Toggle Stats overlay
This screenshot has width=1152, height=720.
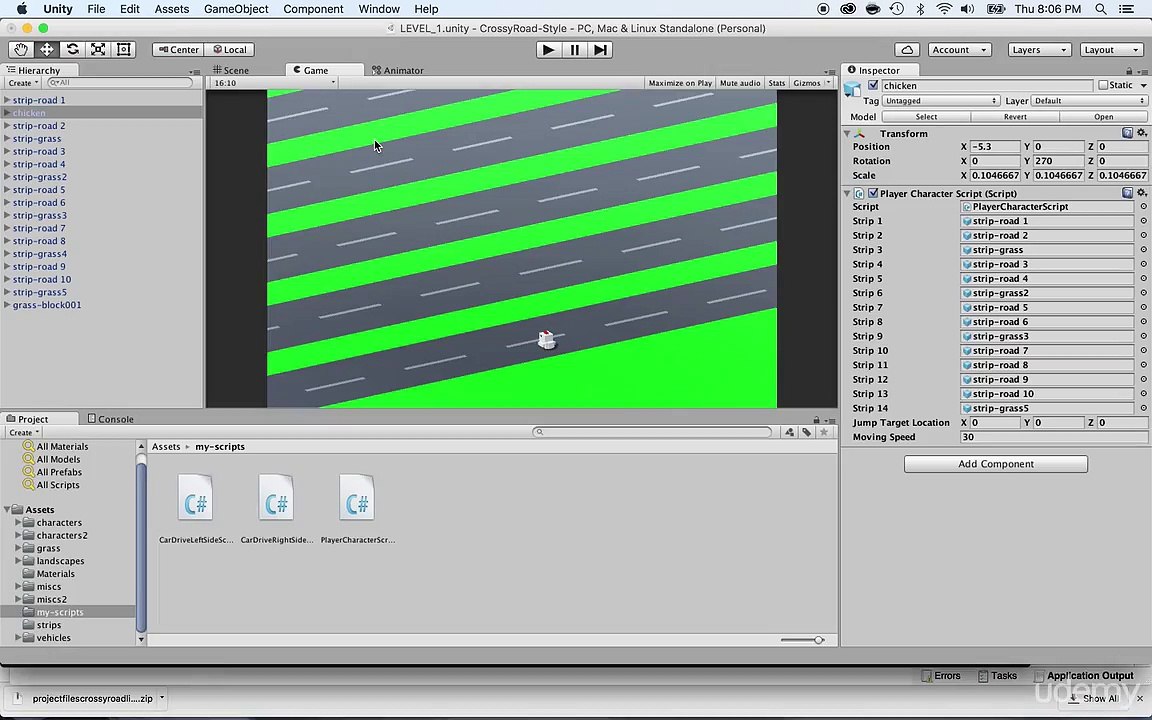(x=777, y=83)
